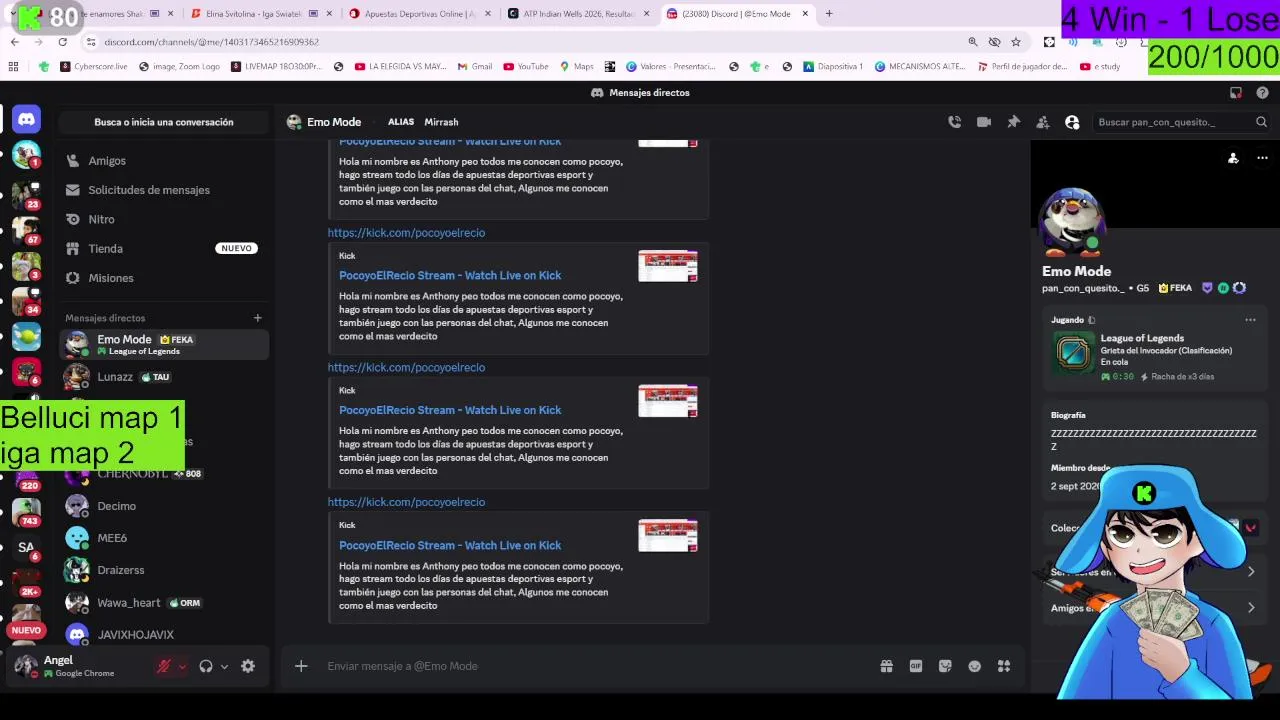
Task: Open the MEE6 direct message
Action: (164, 538)
